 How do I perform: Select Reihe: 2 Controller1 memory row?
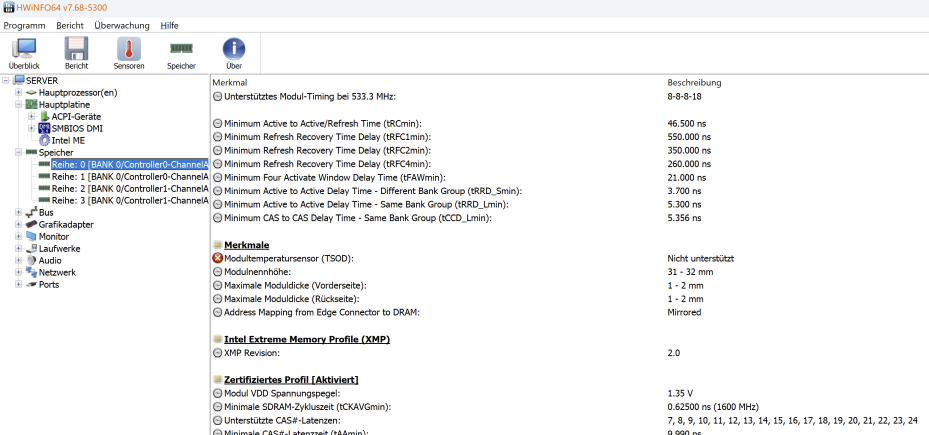point(130,188)
